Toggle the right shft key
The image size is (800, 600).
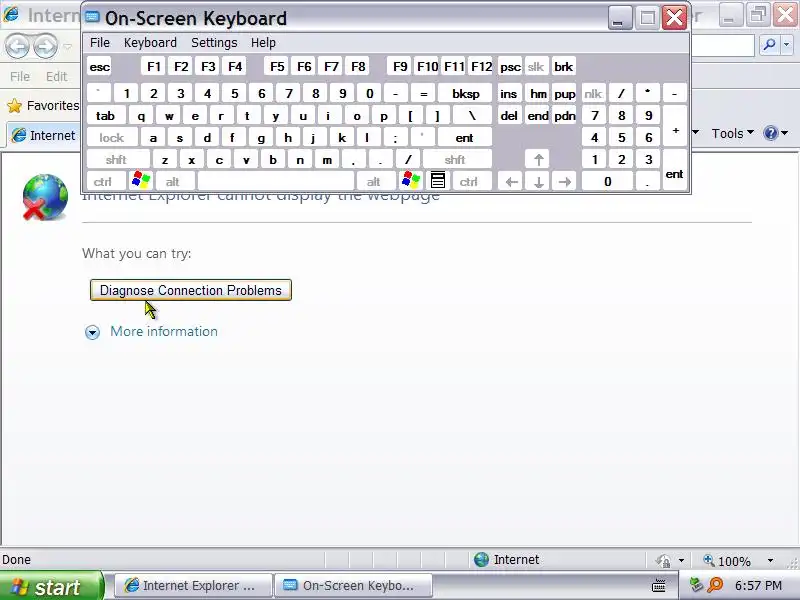click(455, 160)
